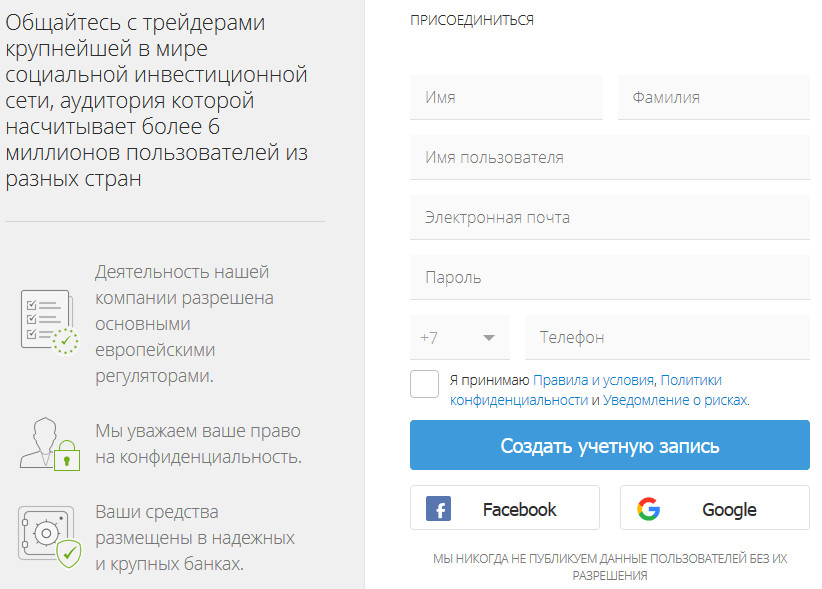Focus the Фамилия input field
The image size is (822, 589).
713,98
